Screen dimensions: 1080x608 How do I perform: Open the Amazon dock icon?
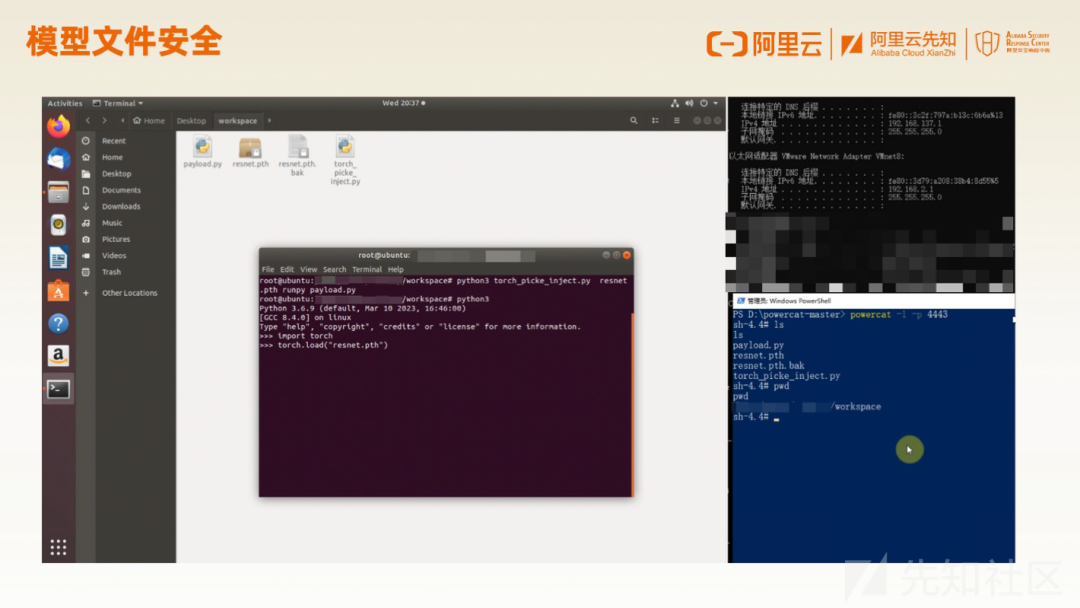(59, 356)
